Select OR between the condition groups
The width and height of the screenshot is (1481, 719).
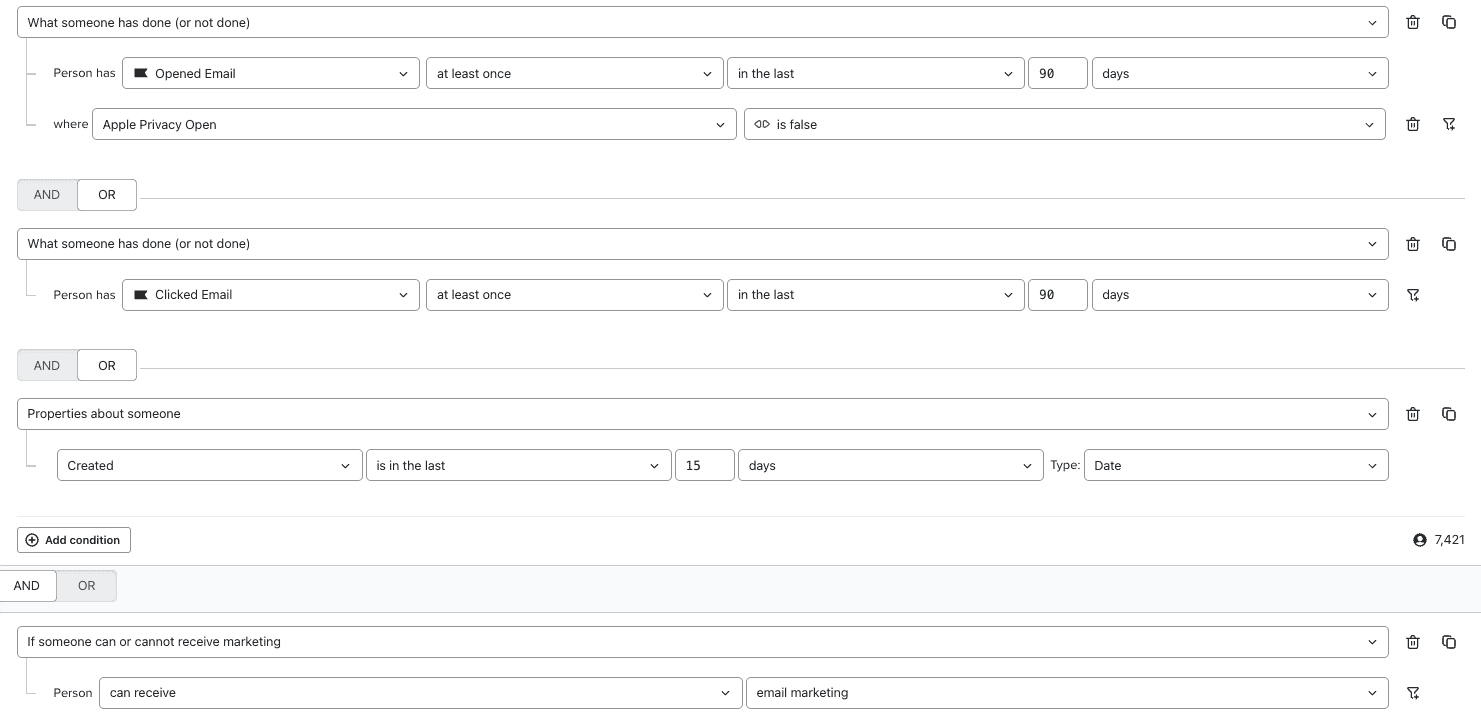coord(87,586)
